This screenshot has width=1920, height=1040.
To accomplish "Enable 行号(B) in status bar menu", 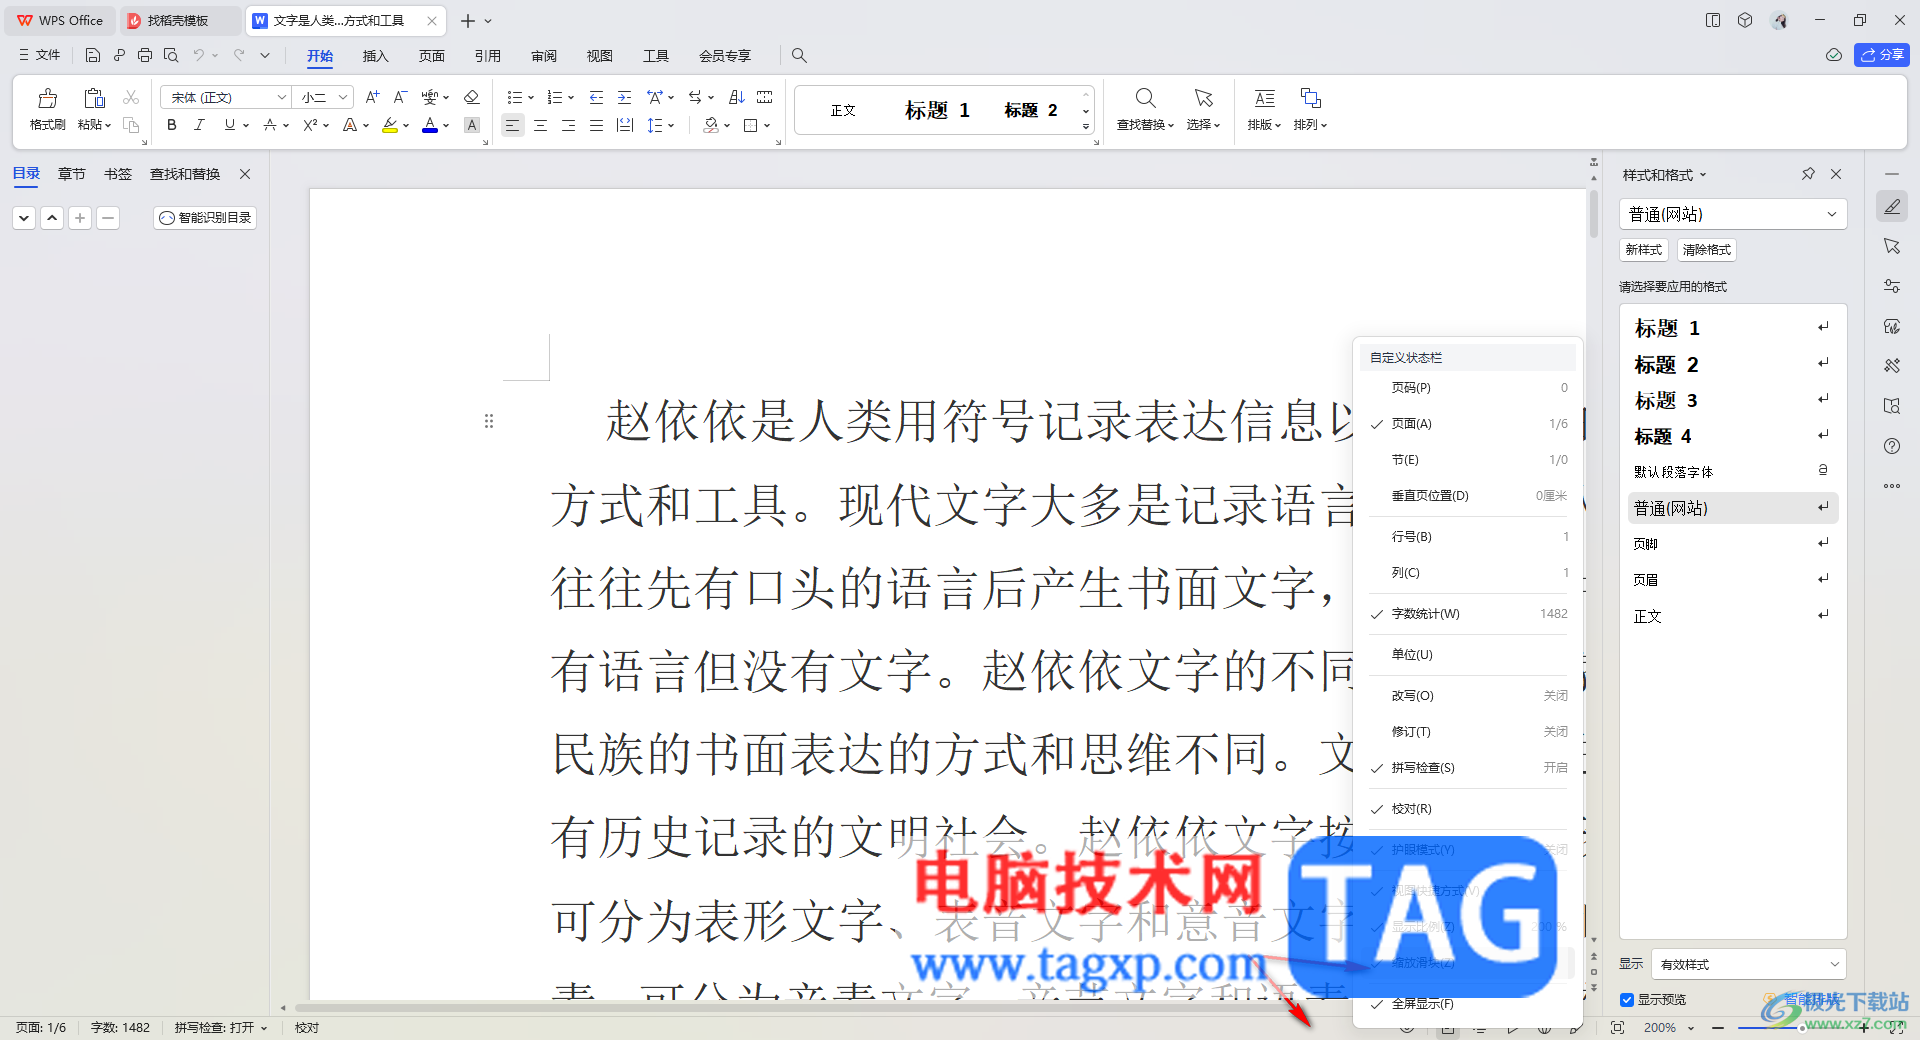I will click(x=1468, y=537).
